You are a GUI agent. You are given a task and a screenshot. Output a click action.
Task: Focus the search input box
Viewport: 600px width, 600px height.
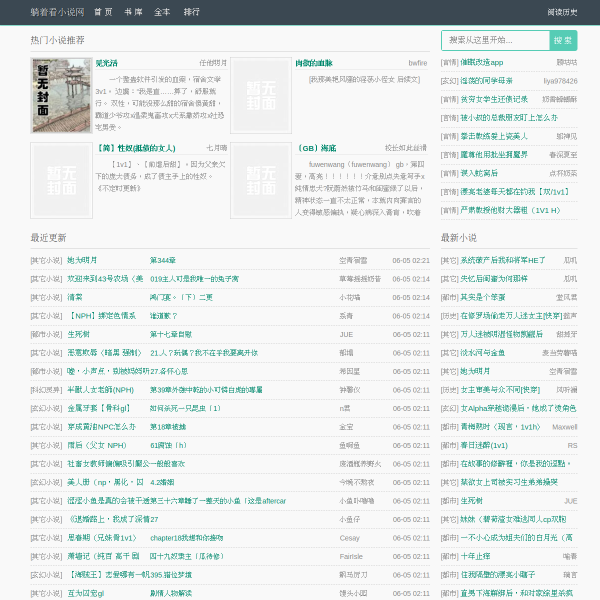[x=496, y=40]
